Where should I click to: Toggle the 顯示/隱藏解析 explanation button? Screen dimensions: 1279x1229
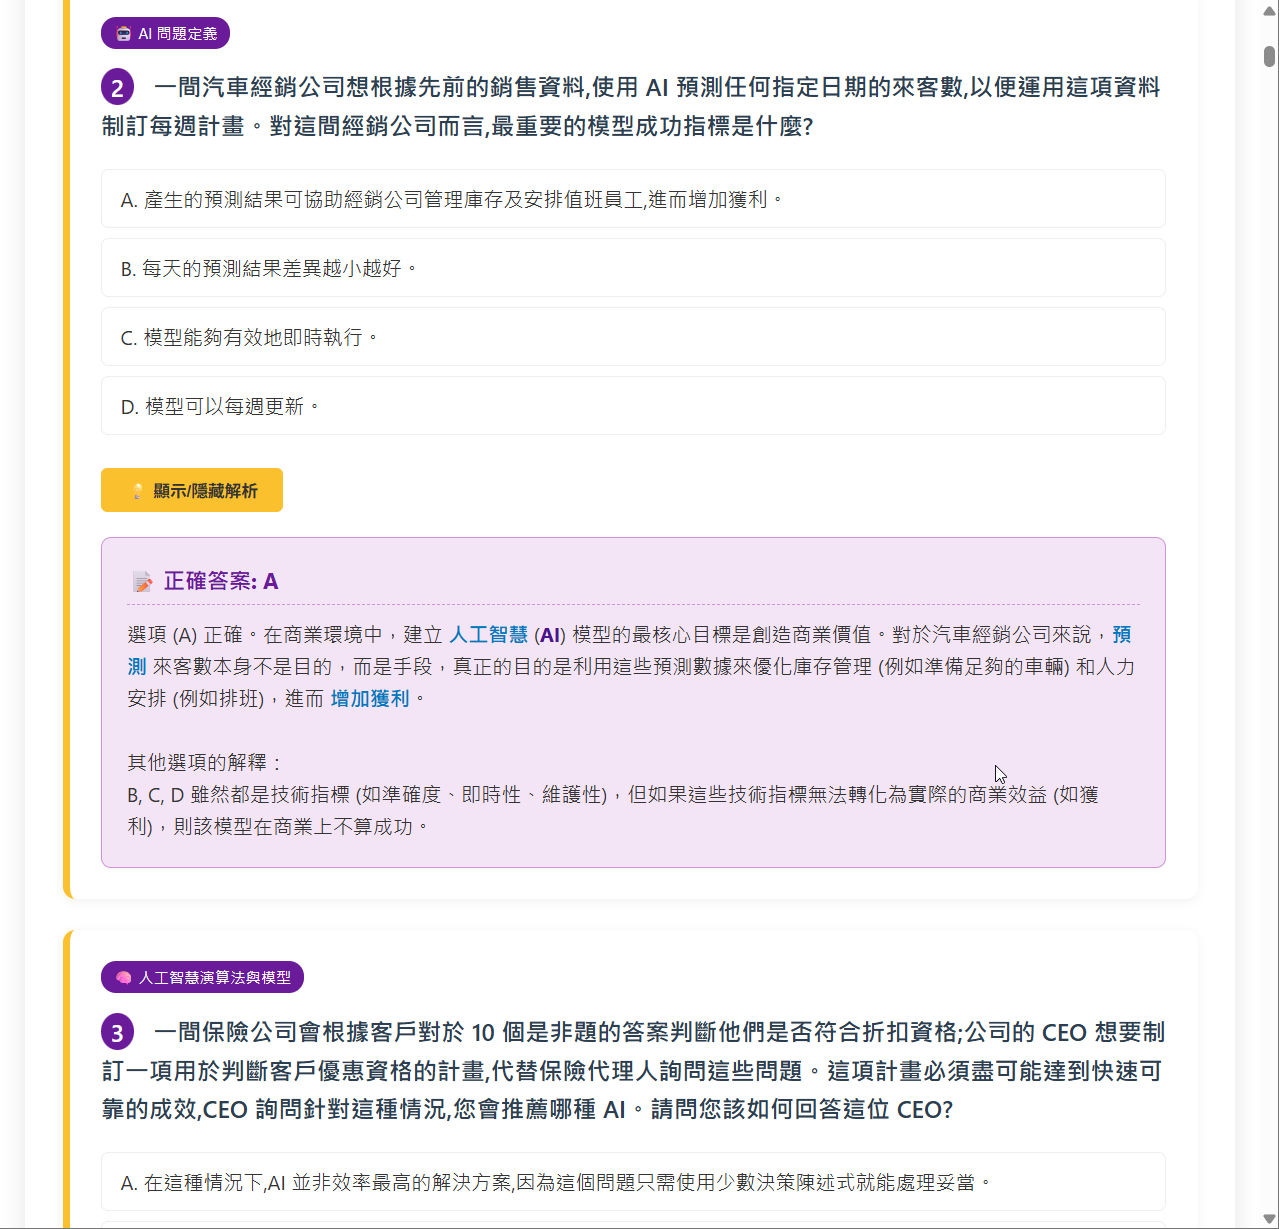coord(192,490)
